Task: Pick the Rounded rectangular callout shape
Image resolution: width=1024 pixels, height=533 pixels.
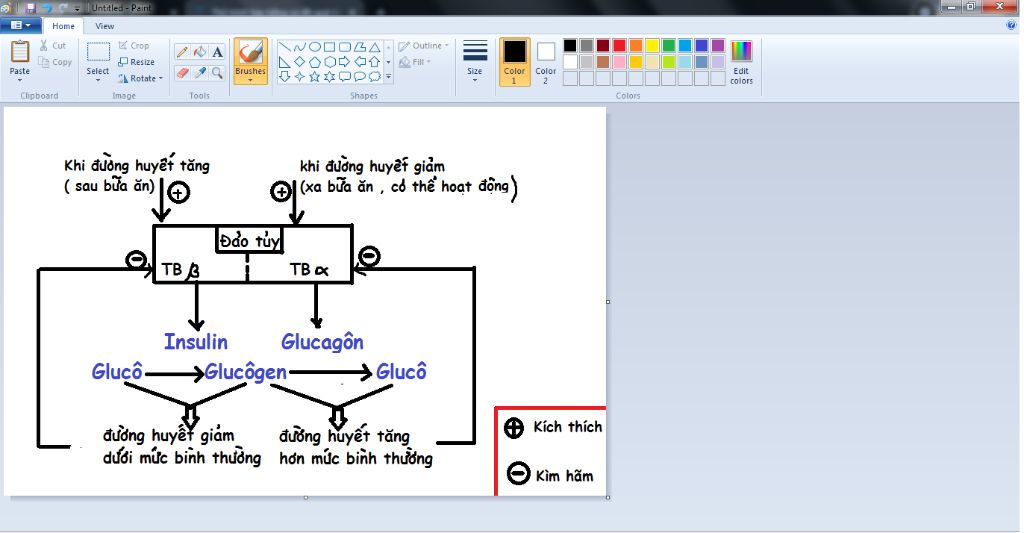Action: click(345, 76)
